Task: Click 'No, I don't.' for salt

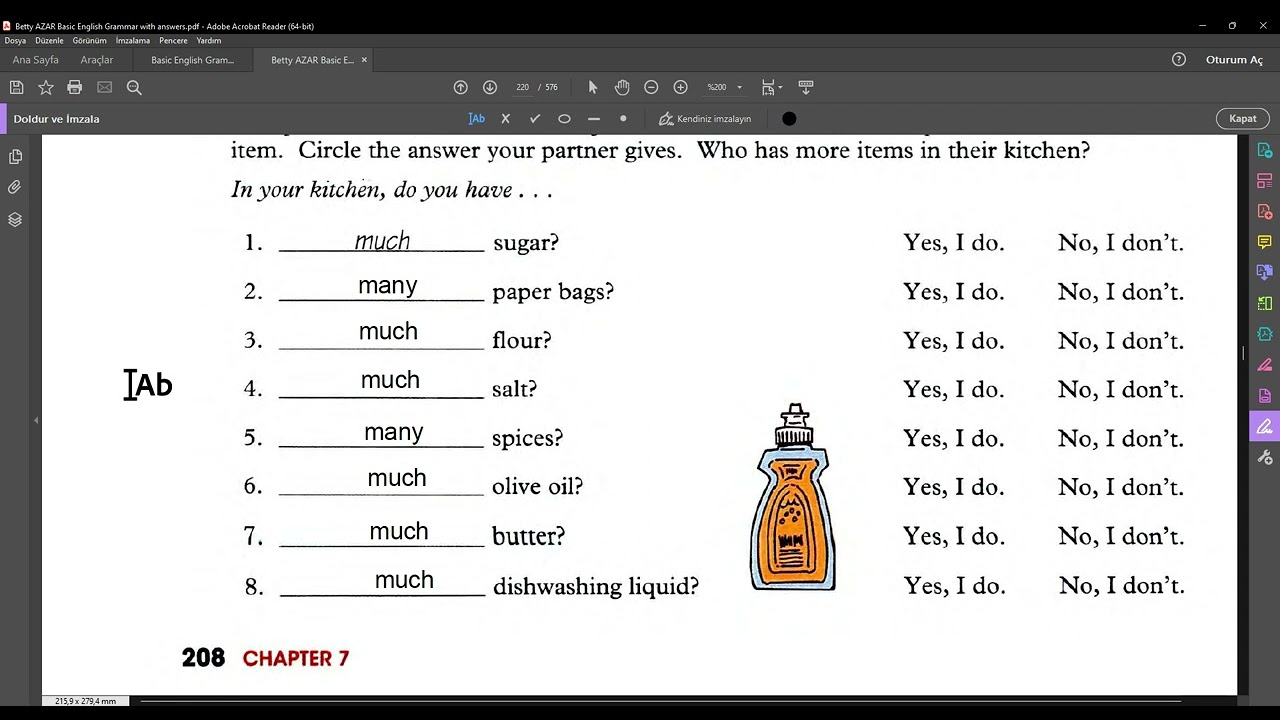Action: coord(1120,390)
